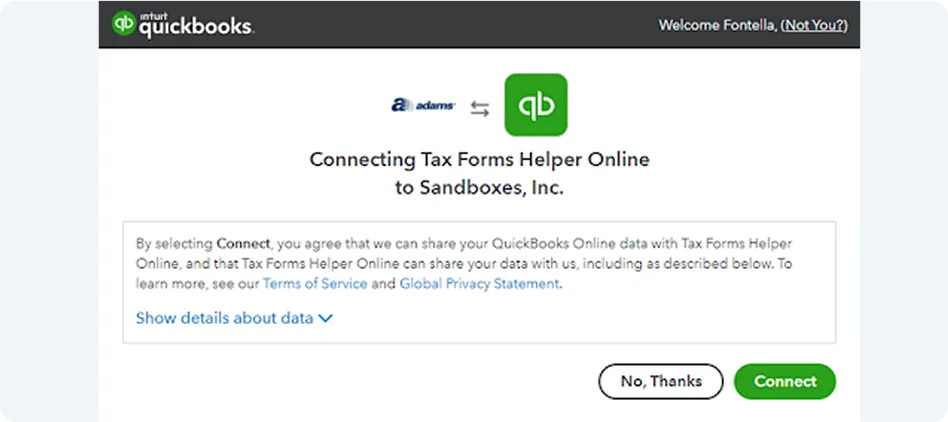Screen dimensions: 948x422
Task: Click the empty dark header bar area
Action: pyautogui.click(x=453, y=24)
